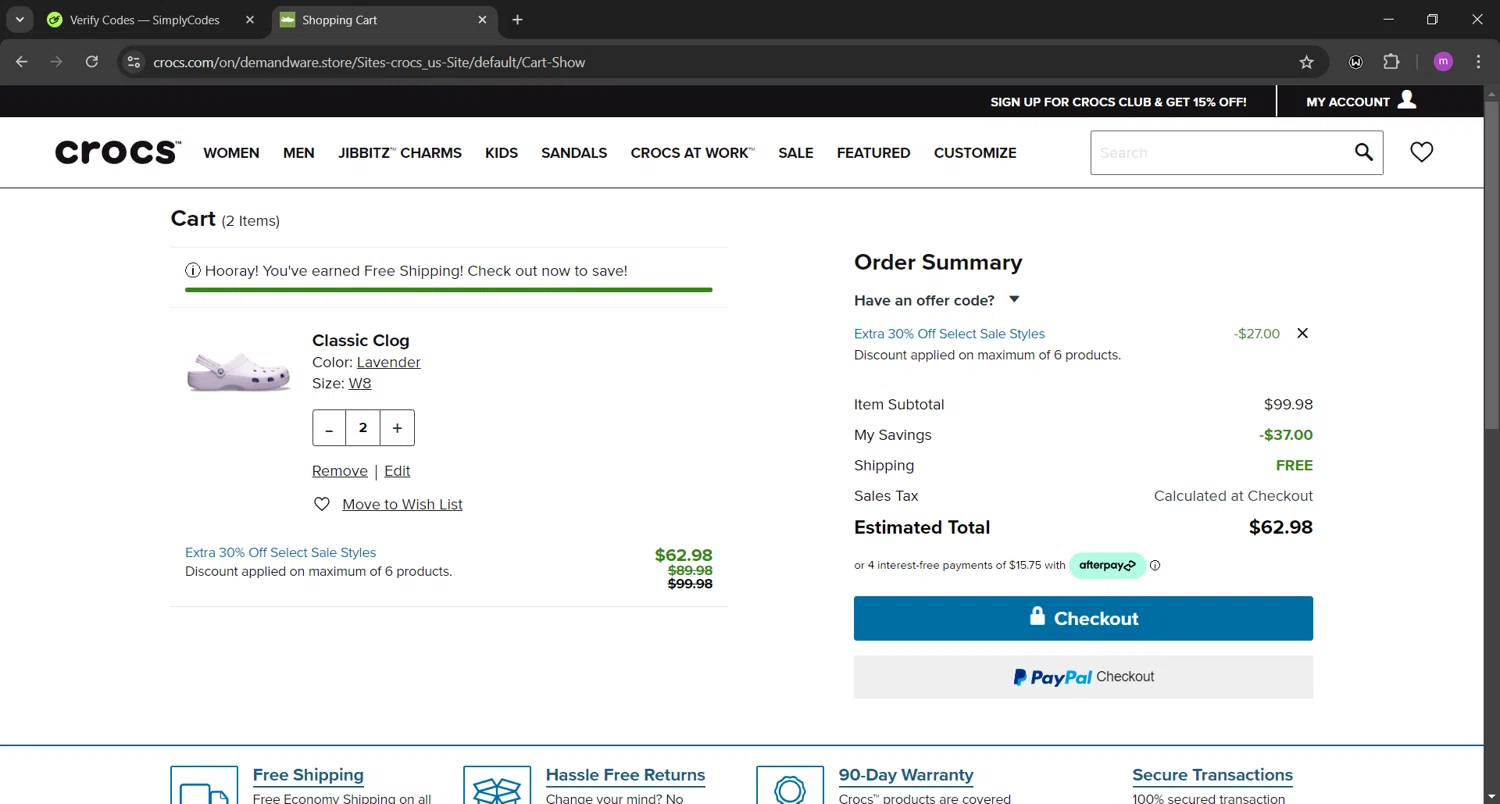The width and height of the screenshot is (1500, 804).
Task: Open the WOMEN menu
Action: tap(231, 153)
